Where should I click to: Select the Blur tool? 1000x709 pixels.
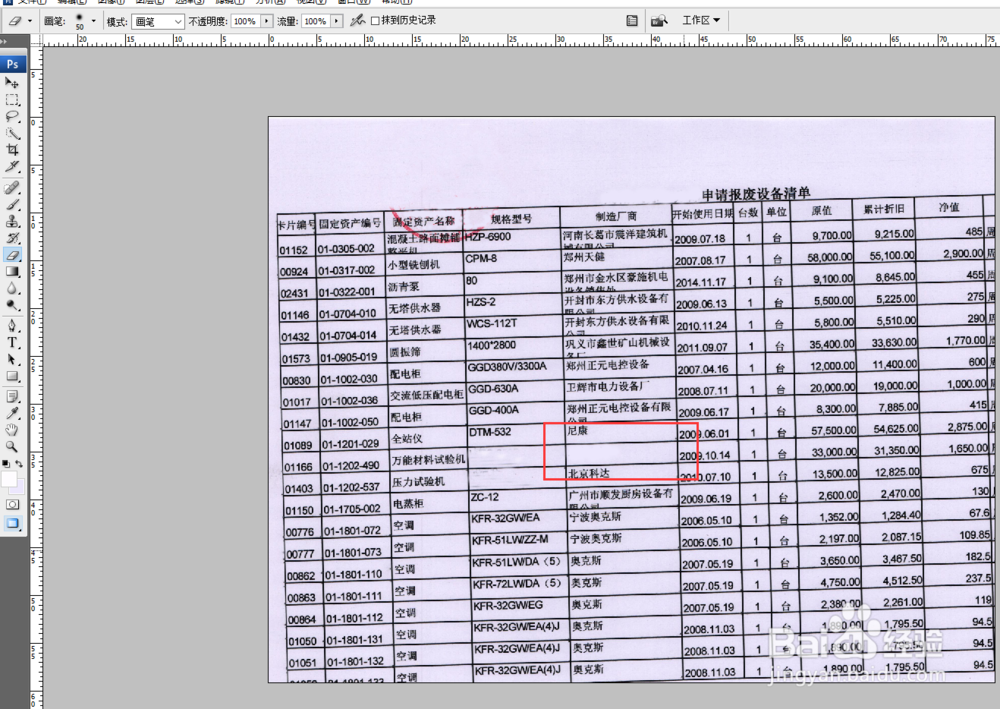point(12,288)
